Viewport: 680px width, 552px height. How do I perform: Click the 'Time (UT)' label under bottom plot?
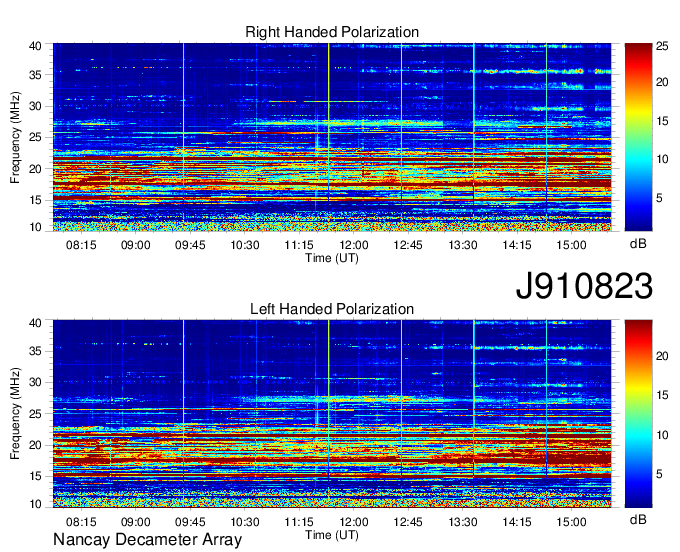click(x=332, y=535)
